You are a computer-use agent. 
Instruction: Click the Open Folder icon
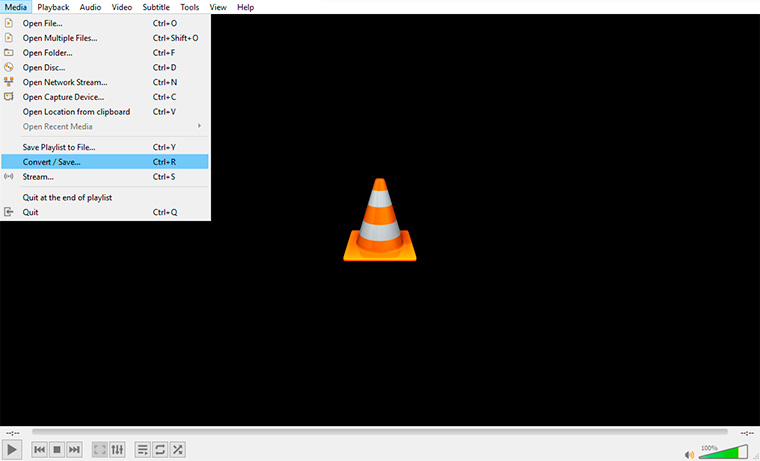[9, 52]
